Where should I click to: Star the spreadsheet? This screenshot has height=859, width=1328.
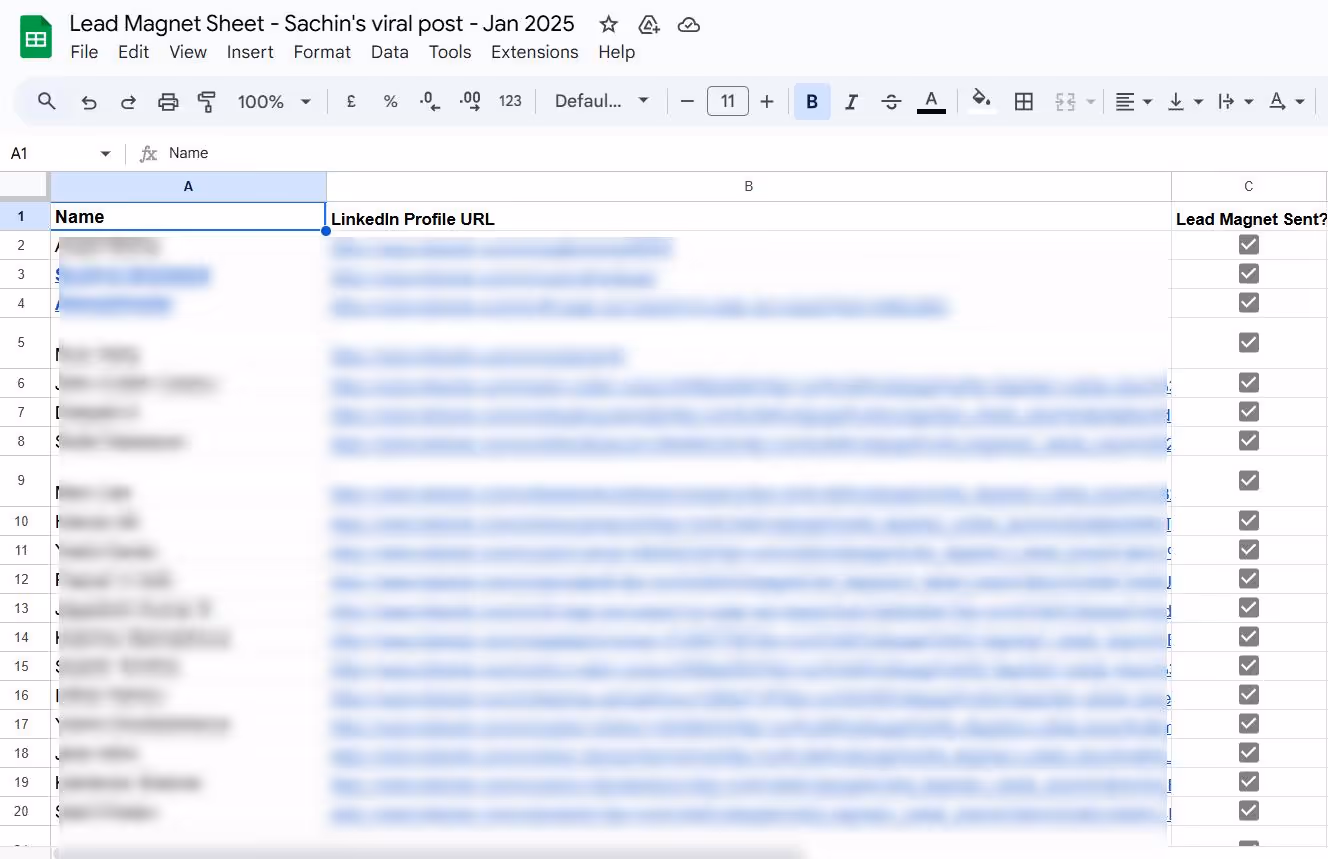[609, 24]
